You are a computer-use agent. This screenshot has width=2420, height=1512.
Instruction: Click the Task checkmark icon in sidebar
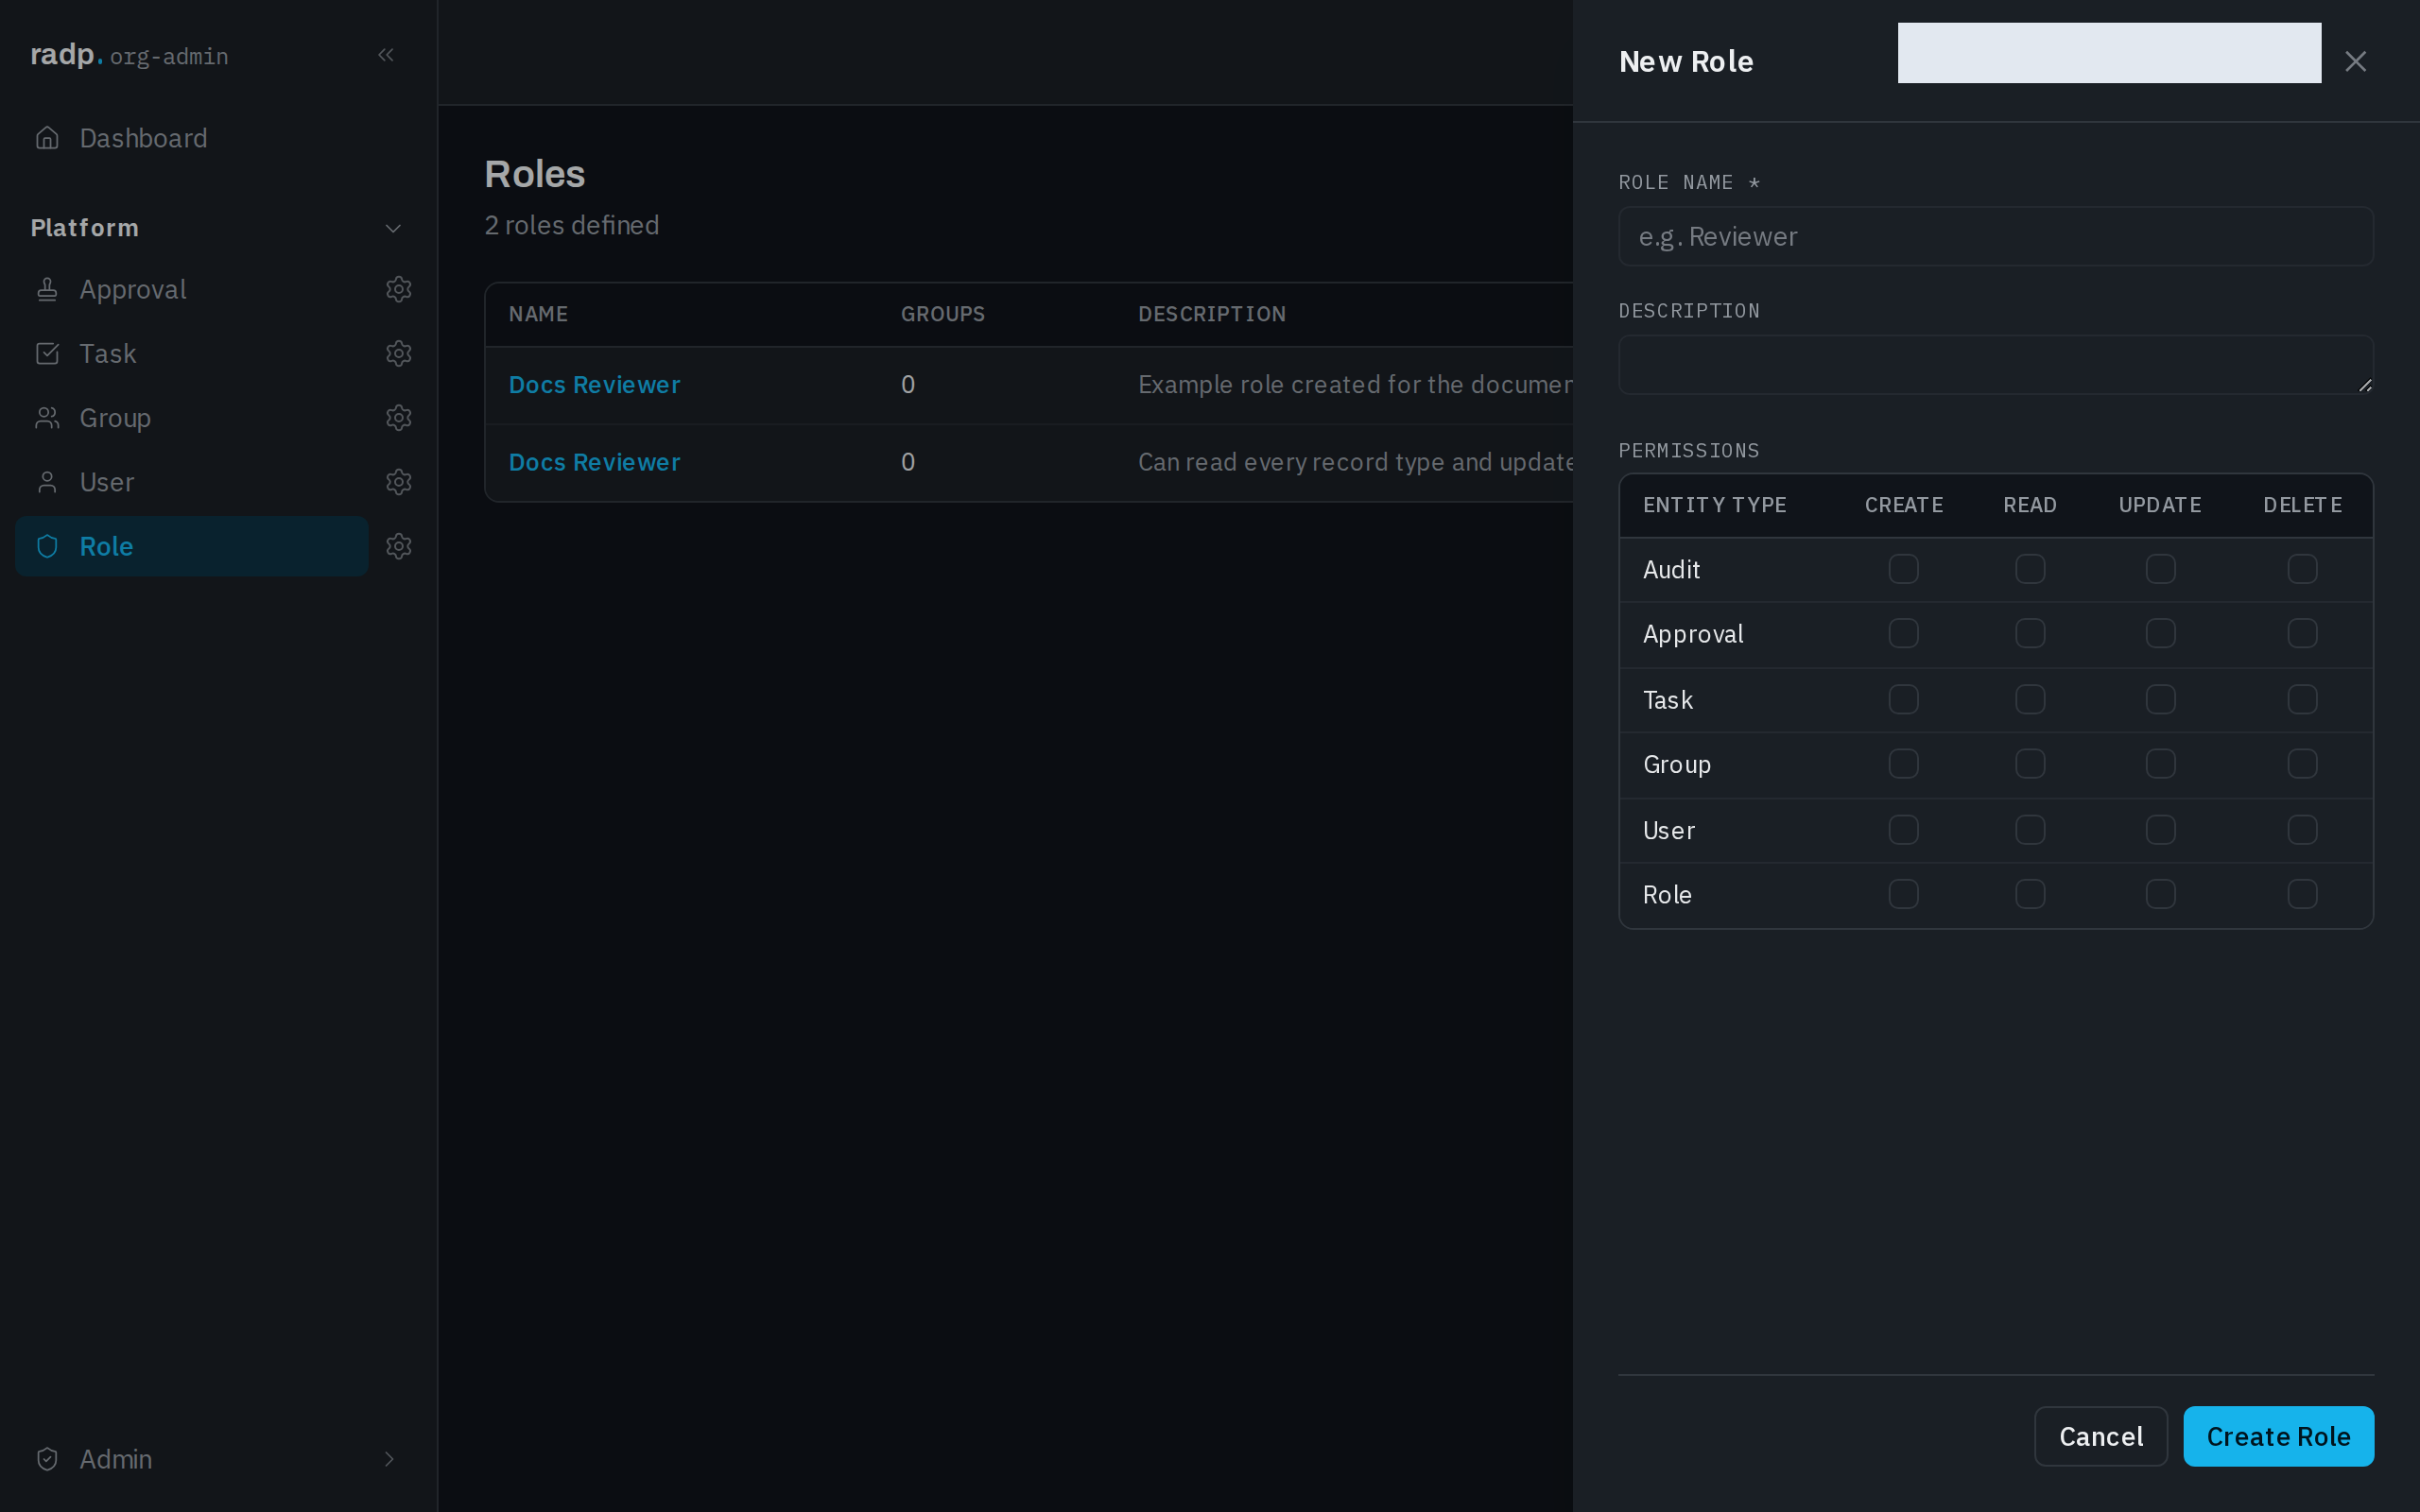pos(47,353)
